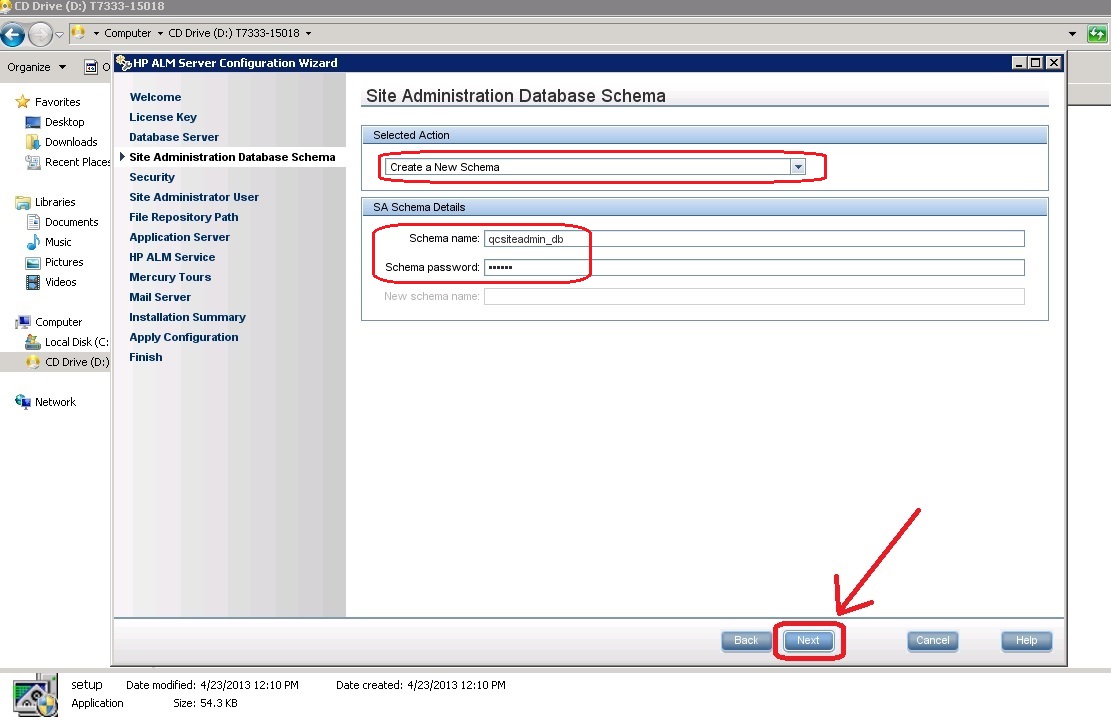This screenshot has width=1111, height=721.
Task: Click the Schema name input field
Action: (x=754, y=239)
